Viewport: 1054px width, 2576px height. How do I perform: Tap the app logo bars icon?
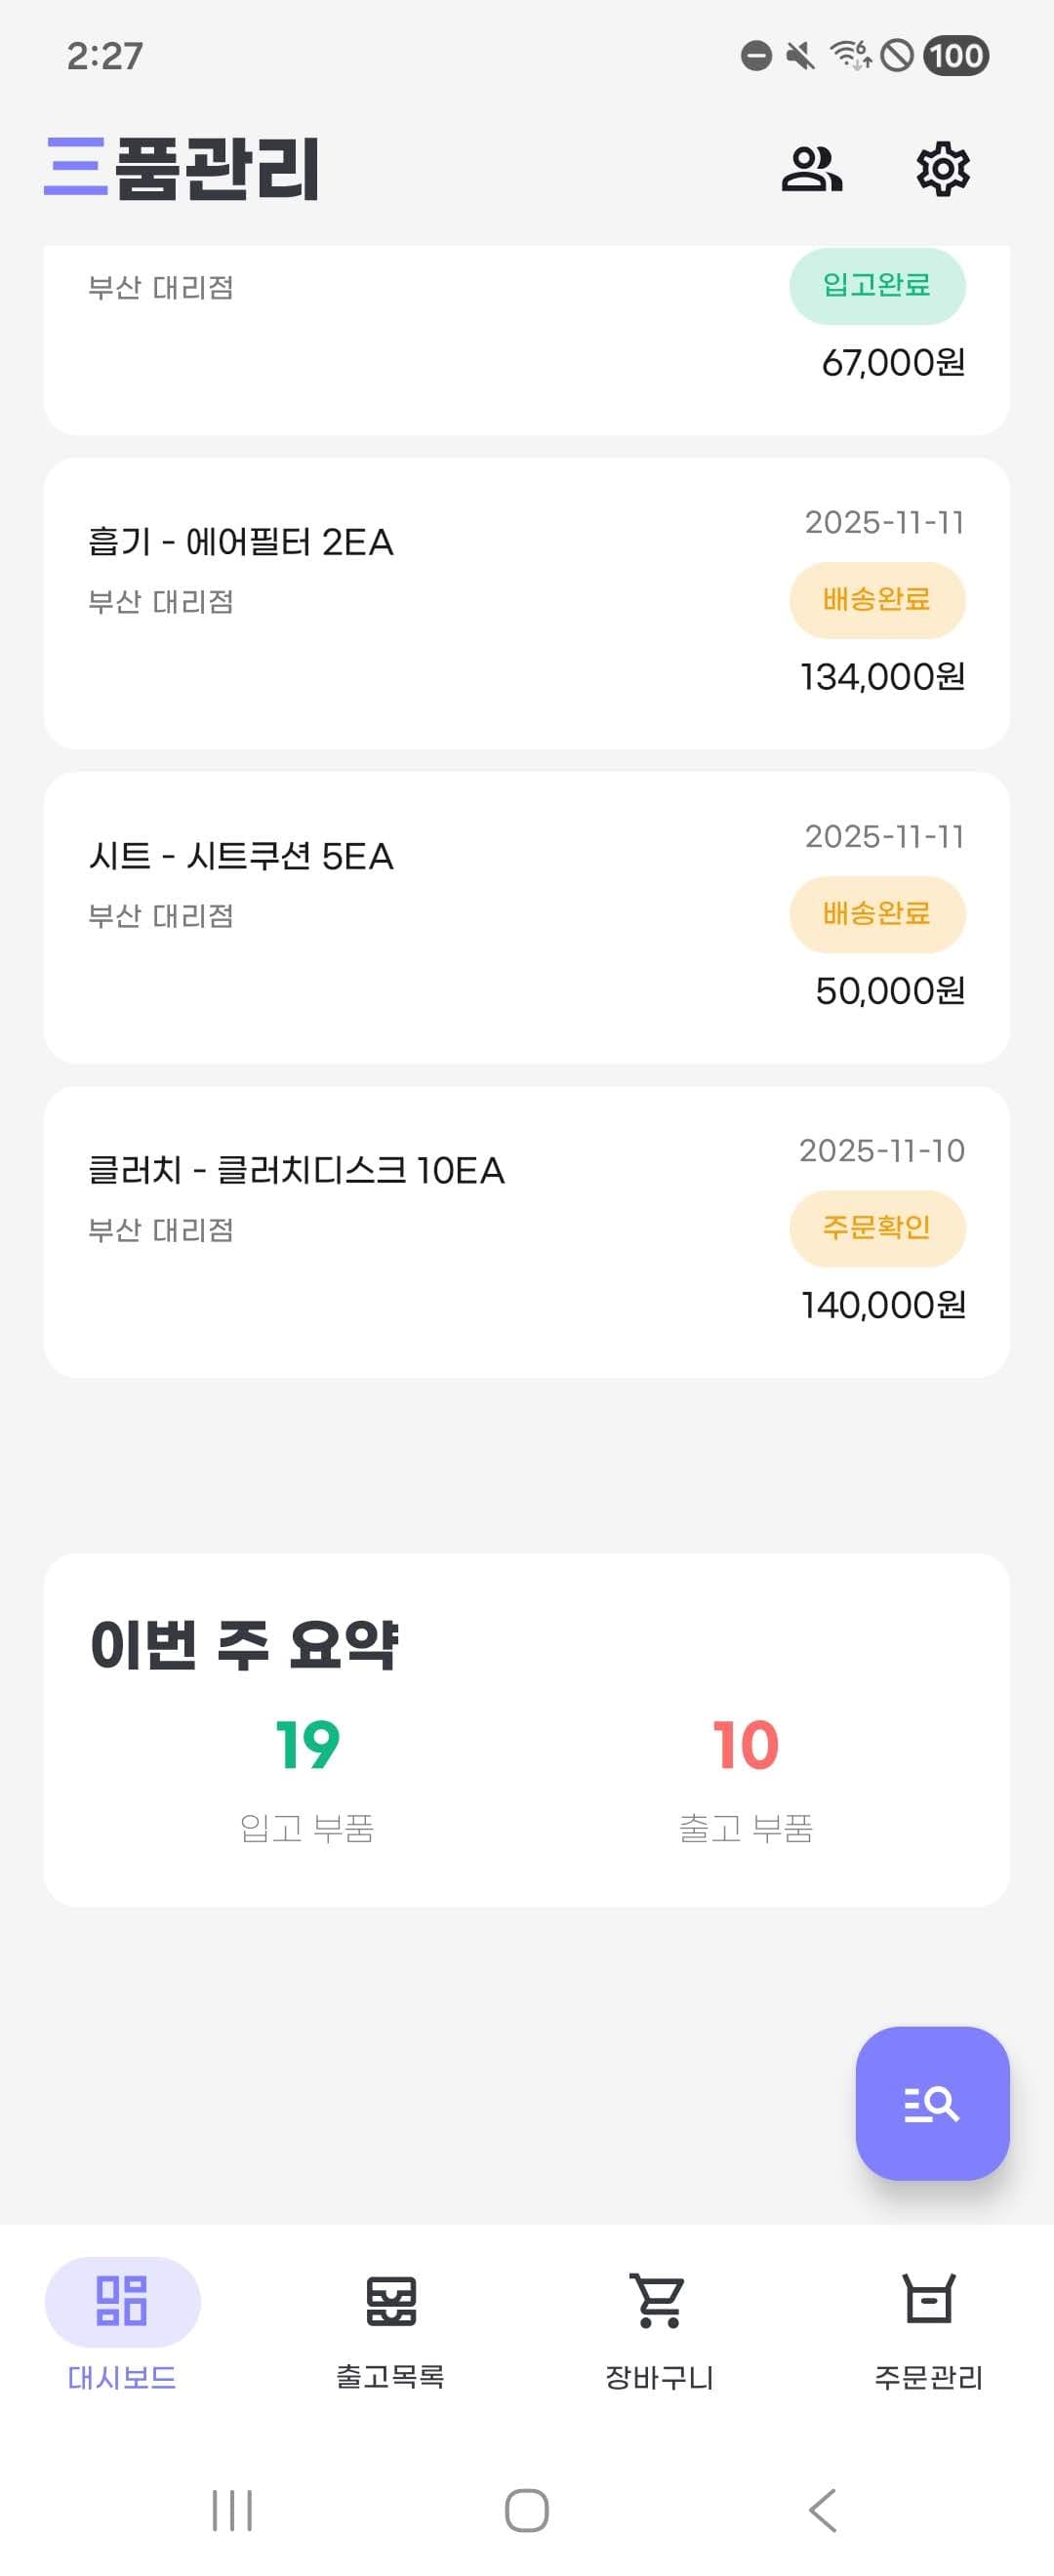point(76,166)
